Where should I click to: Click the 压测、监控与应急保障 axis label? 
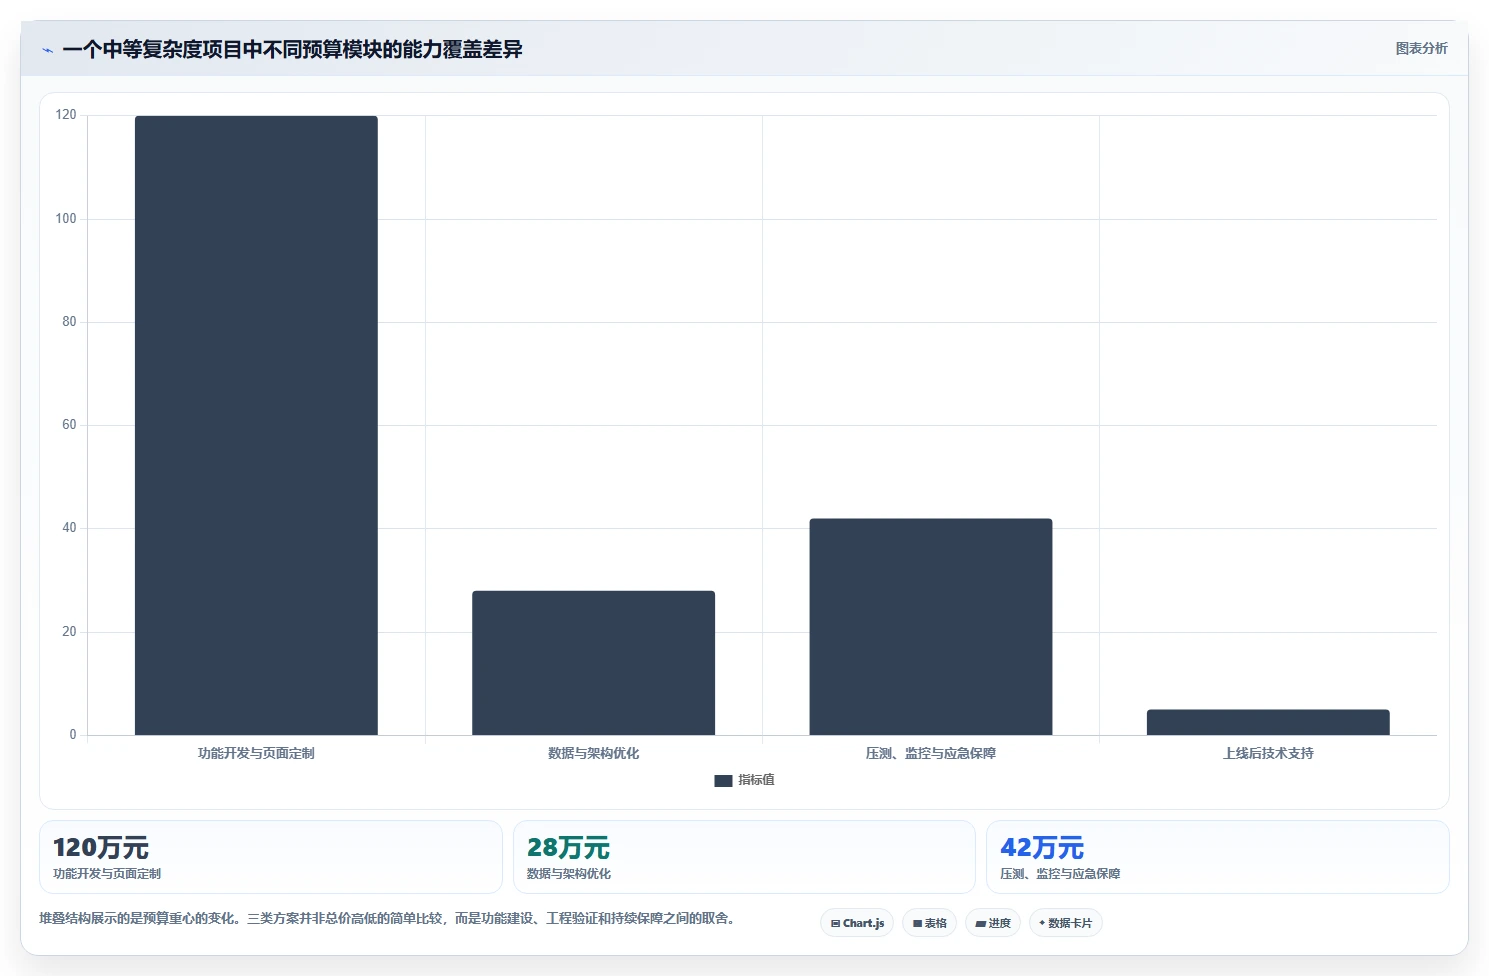[930, 753]
